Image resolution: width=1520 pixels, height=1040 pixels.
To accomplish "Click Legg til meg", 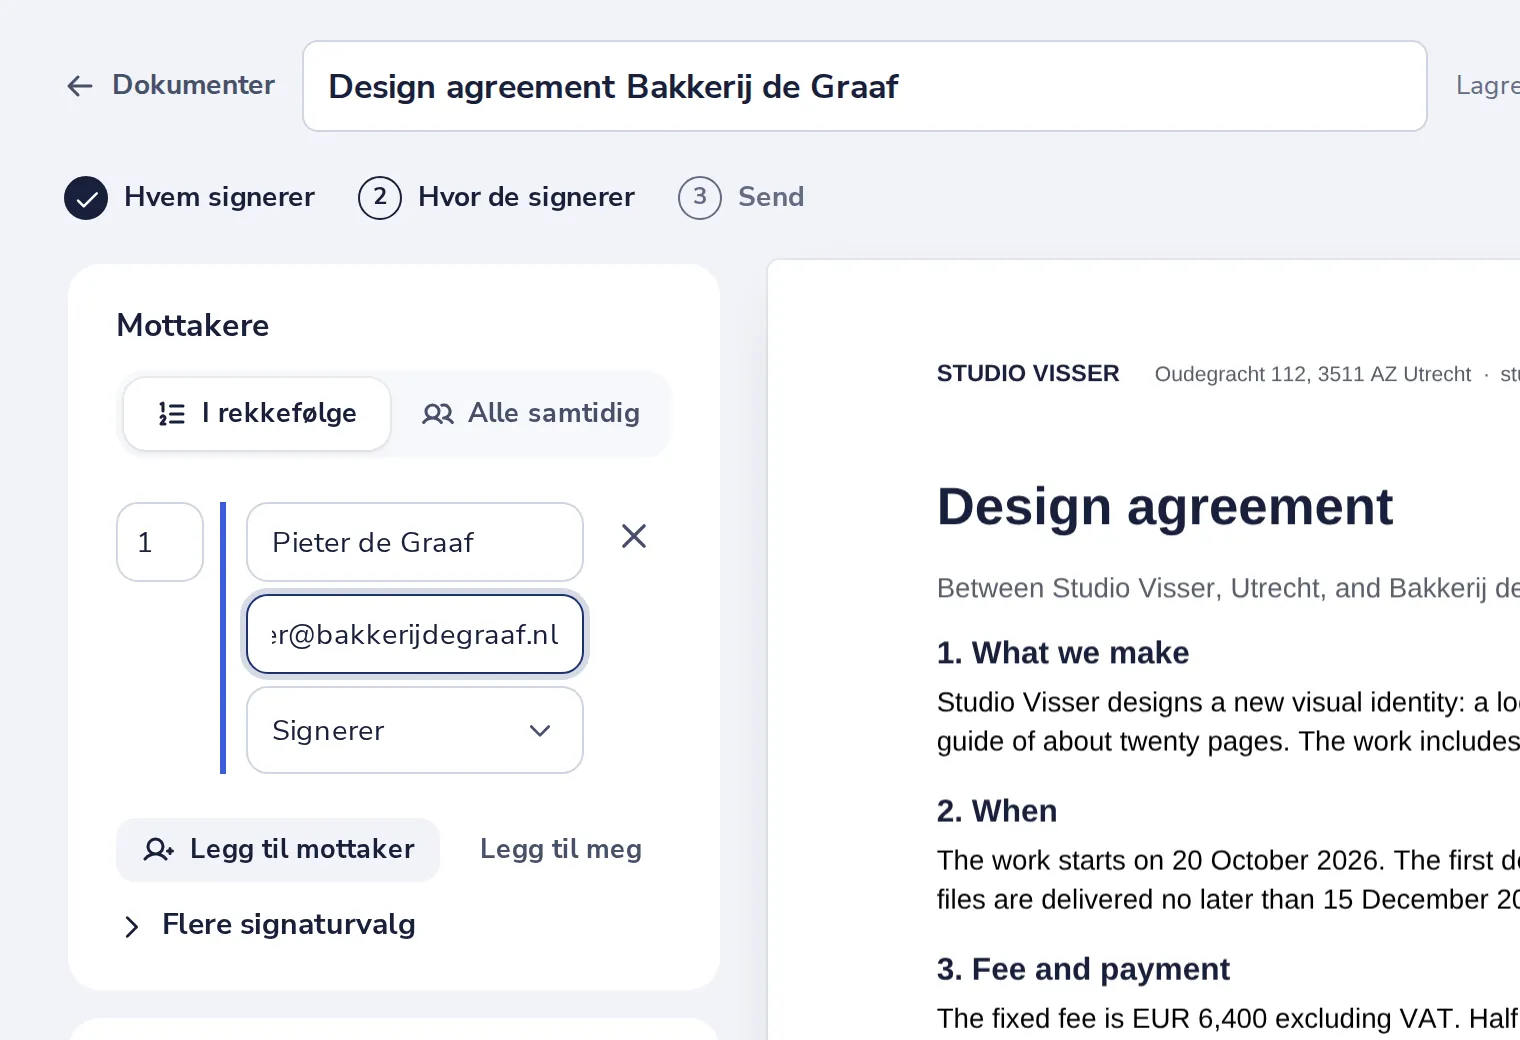I will pos(561,850).
